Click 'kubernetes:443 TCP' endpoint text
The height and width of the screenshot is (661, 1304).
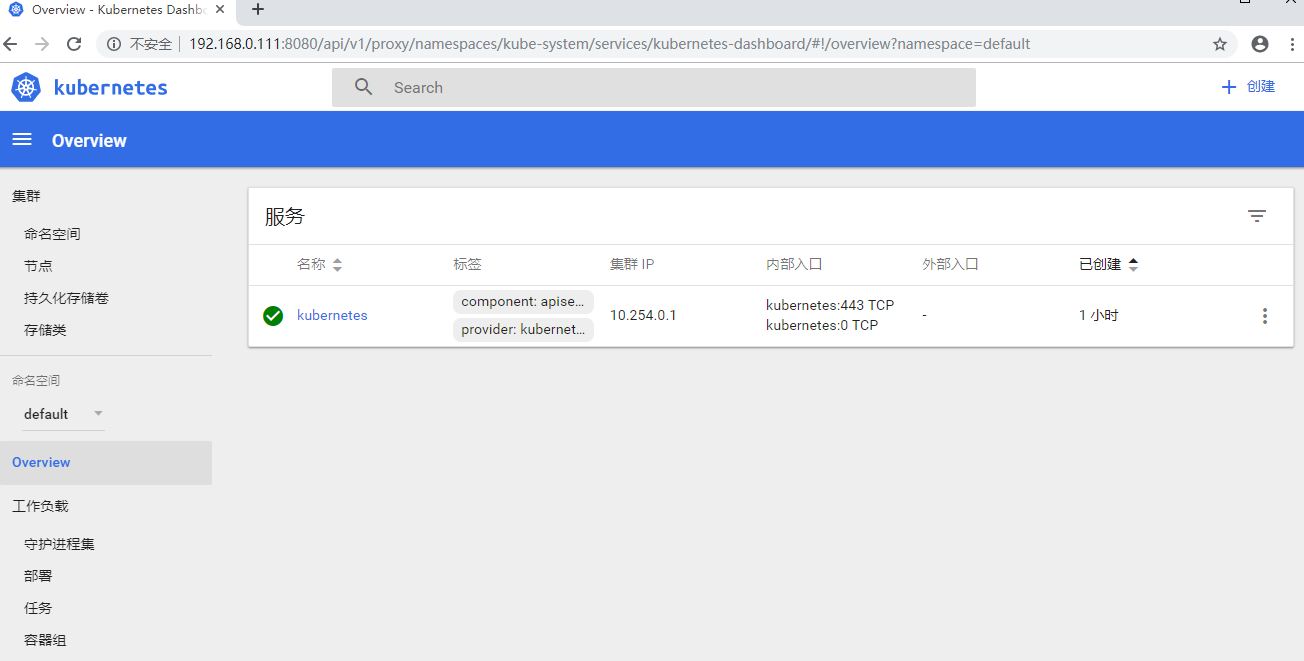(x=830, y=306)
